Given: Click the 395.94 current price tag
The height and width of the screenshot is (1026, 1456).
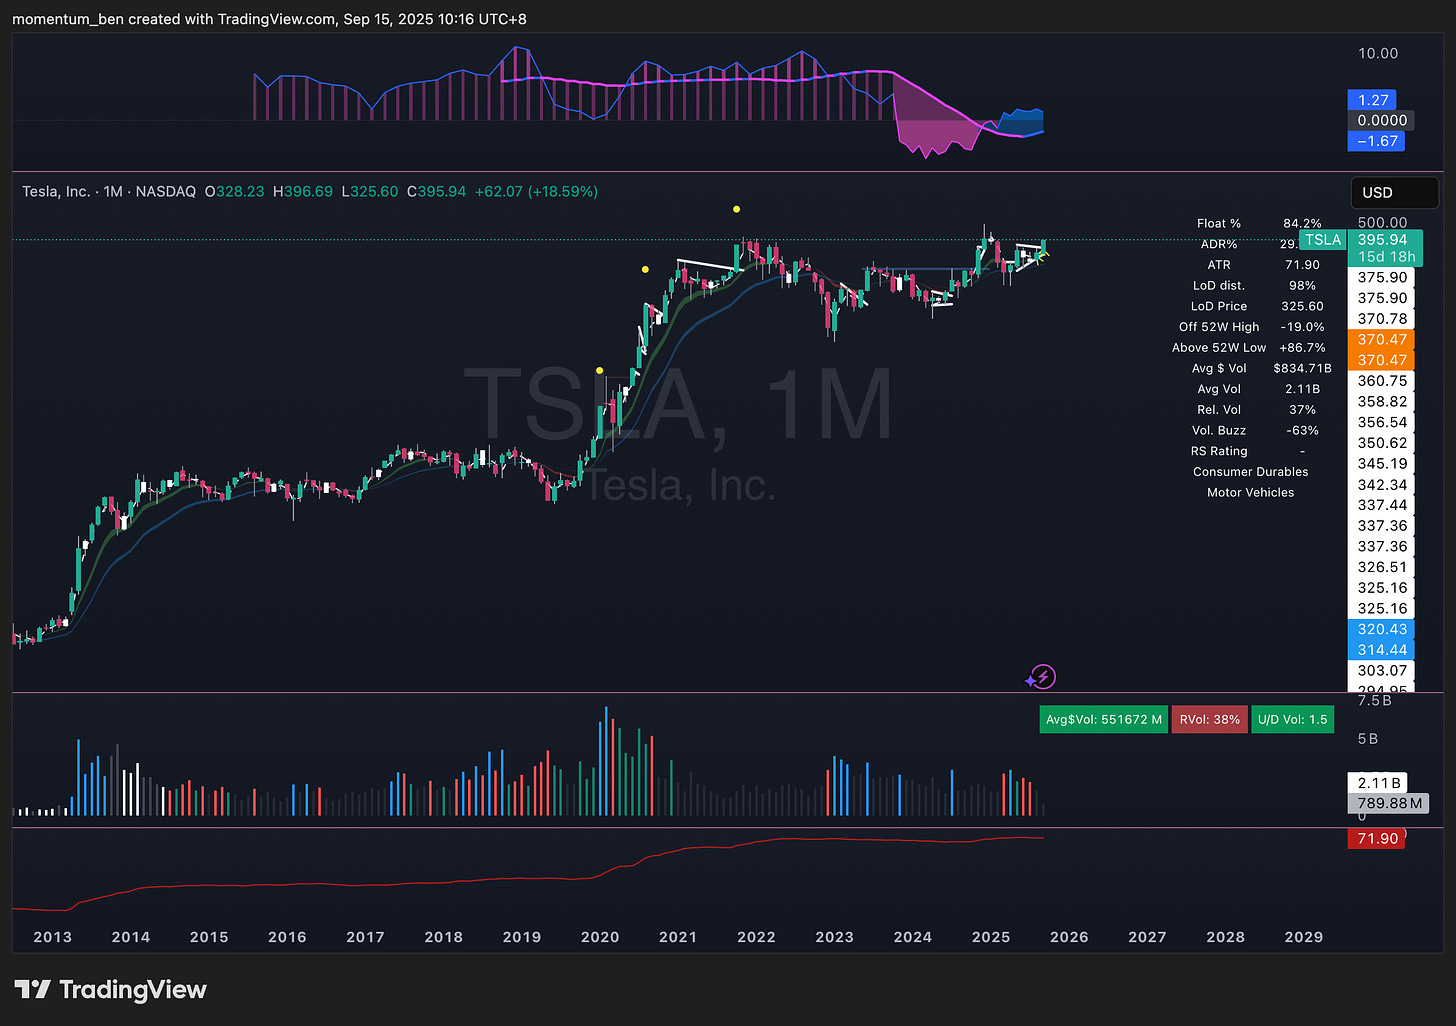Looking at the screenshot, I should (1382, 240).
